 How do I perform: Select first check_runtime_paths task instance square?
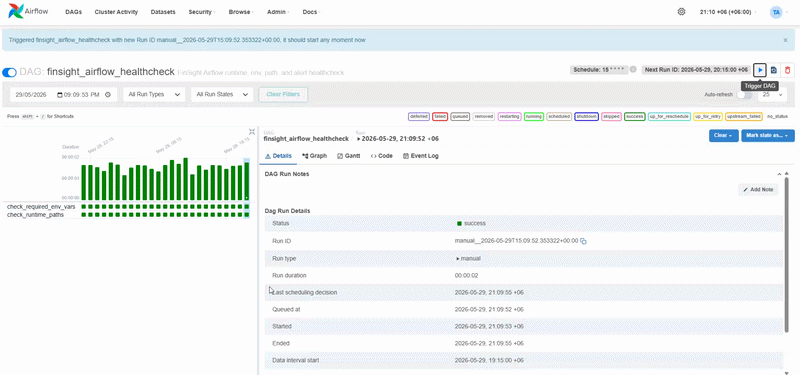84,215
